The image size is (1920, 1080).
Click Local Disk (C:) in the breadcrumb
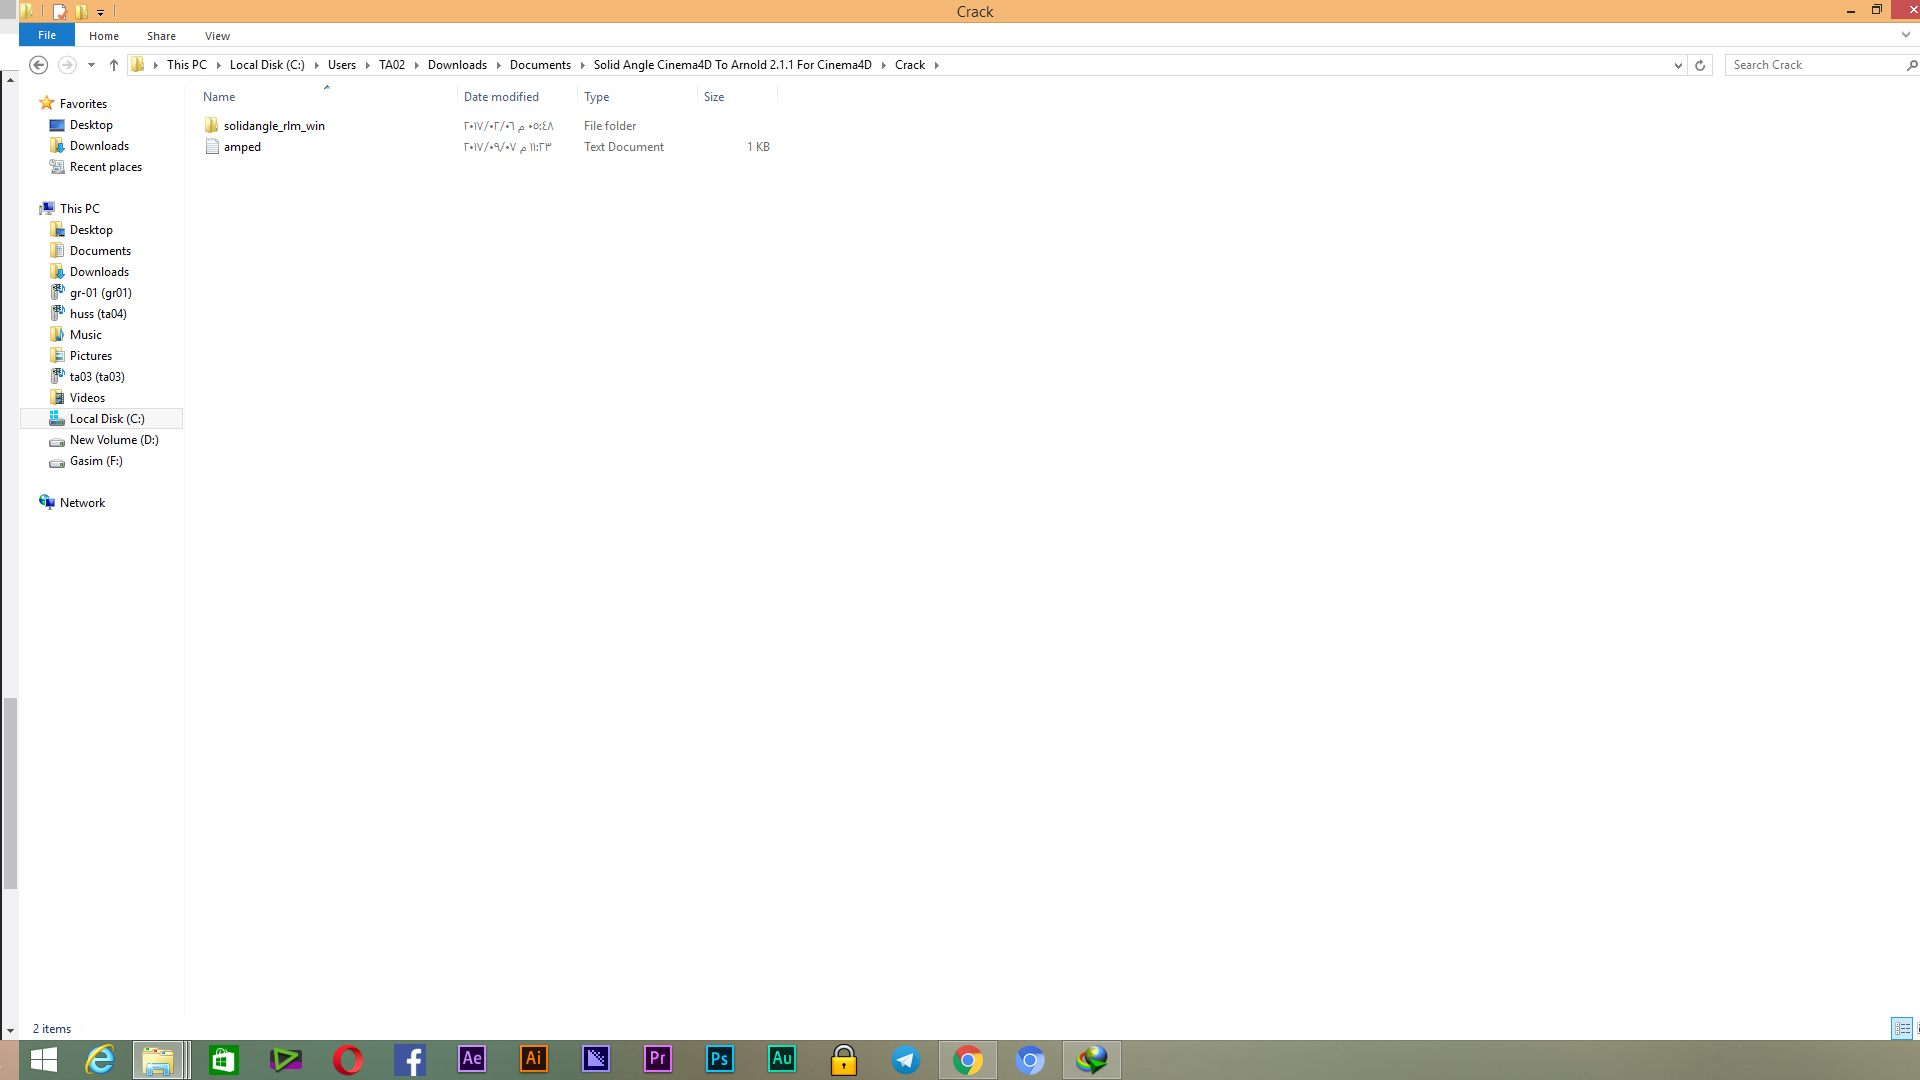(x=267, y=65)
